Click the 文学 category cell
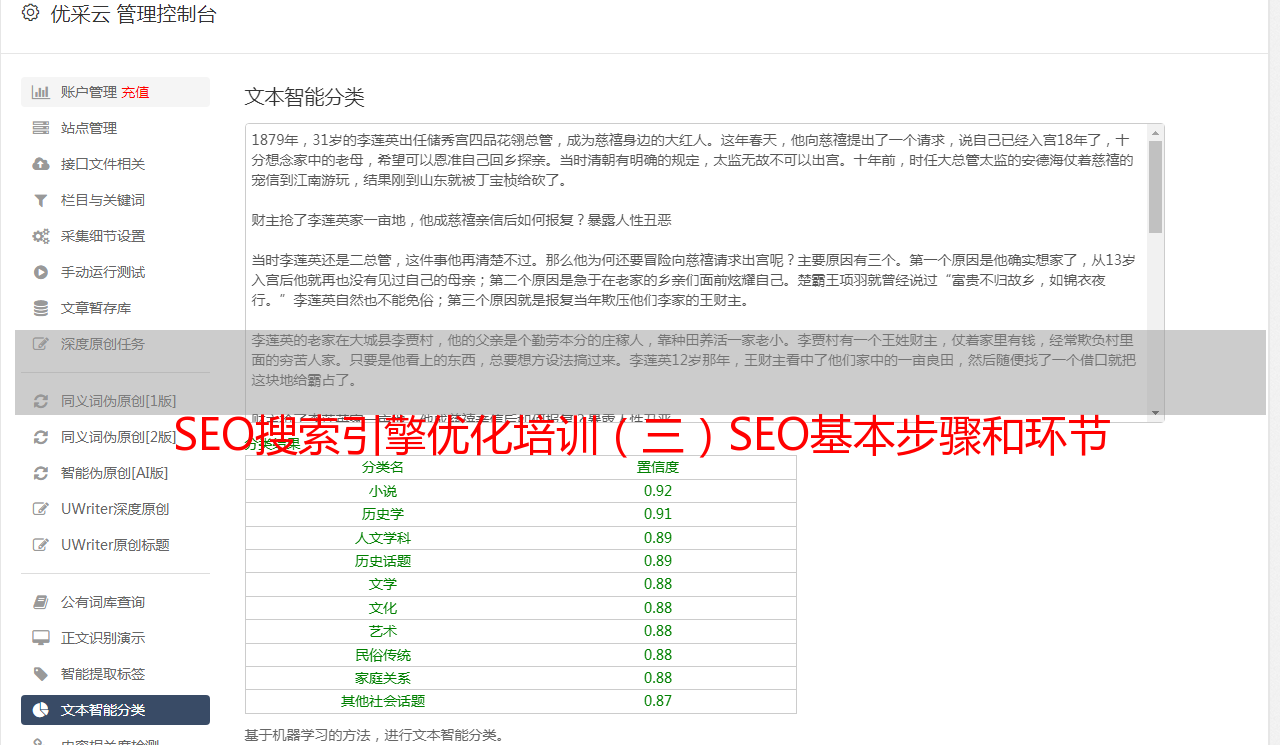The image size is (1280, 745). 383,584
